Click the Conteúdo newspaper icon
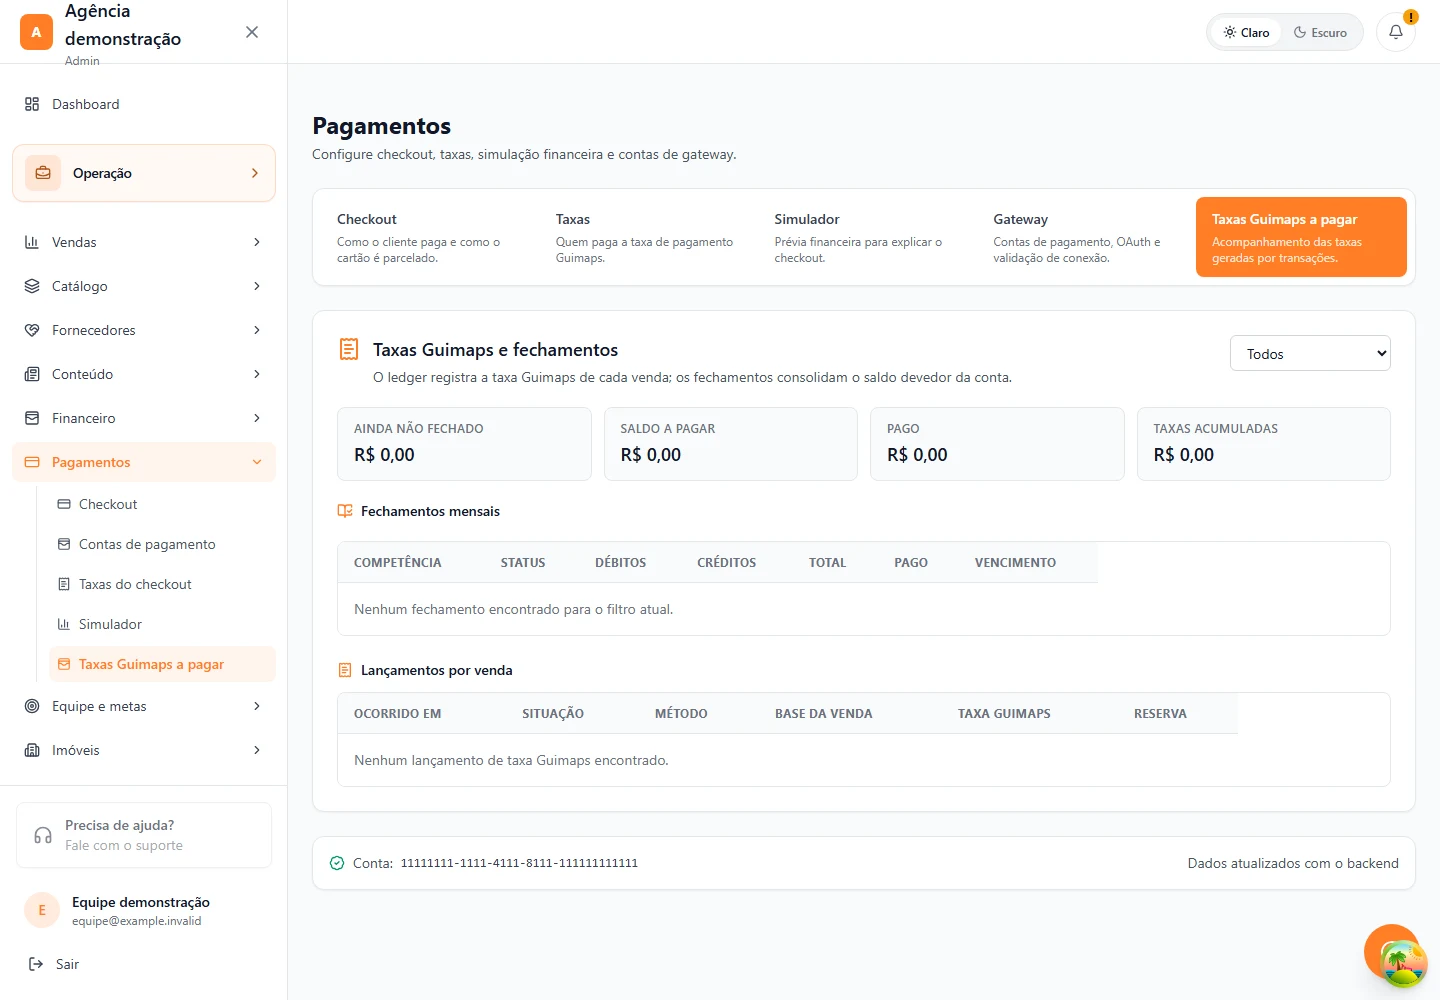The height and width of the screenshot is (1000, 1440). click(32, 374)
